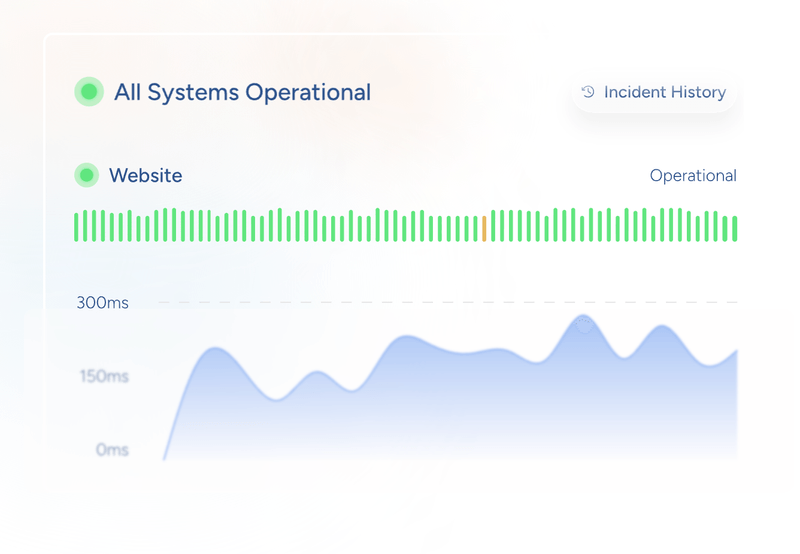Click green bar immediately left of orange bar

[475, 228]
